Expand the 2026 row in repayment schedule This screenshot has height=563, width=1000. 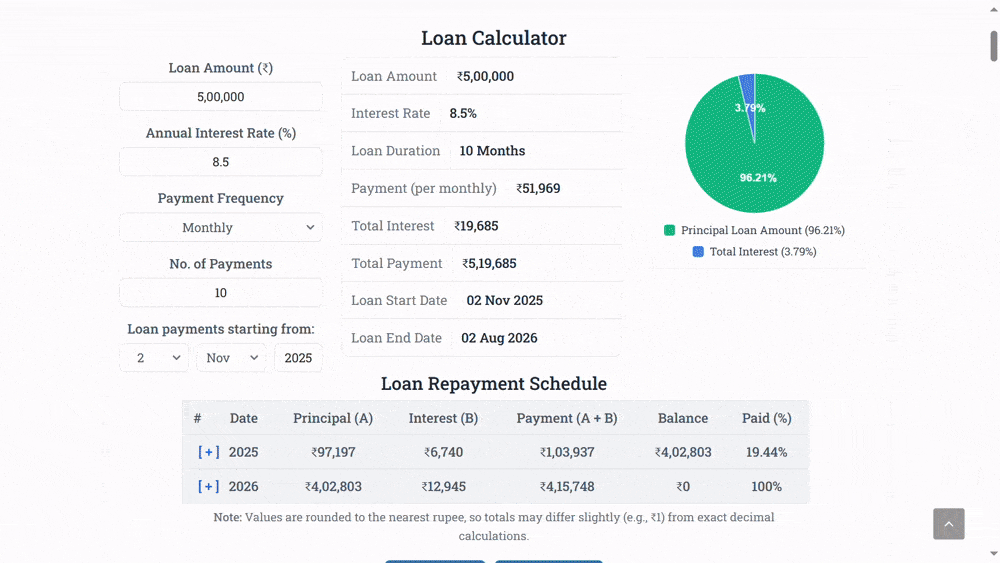click(209, 486)
